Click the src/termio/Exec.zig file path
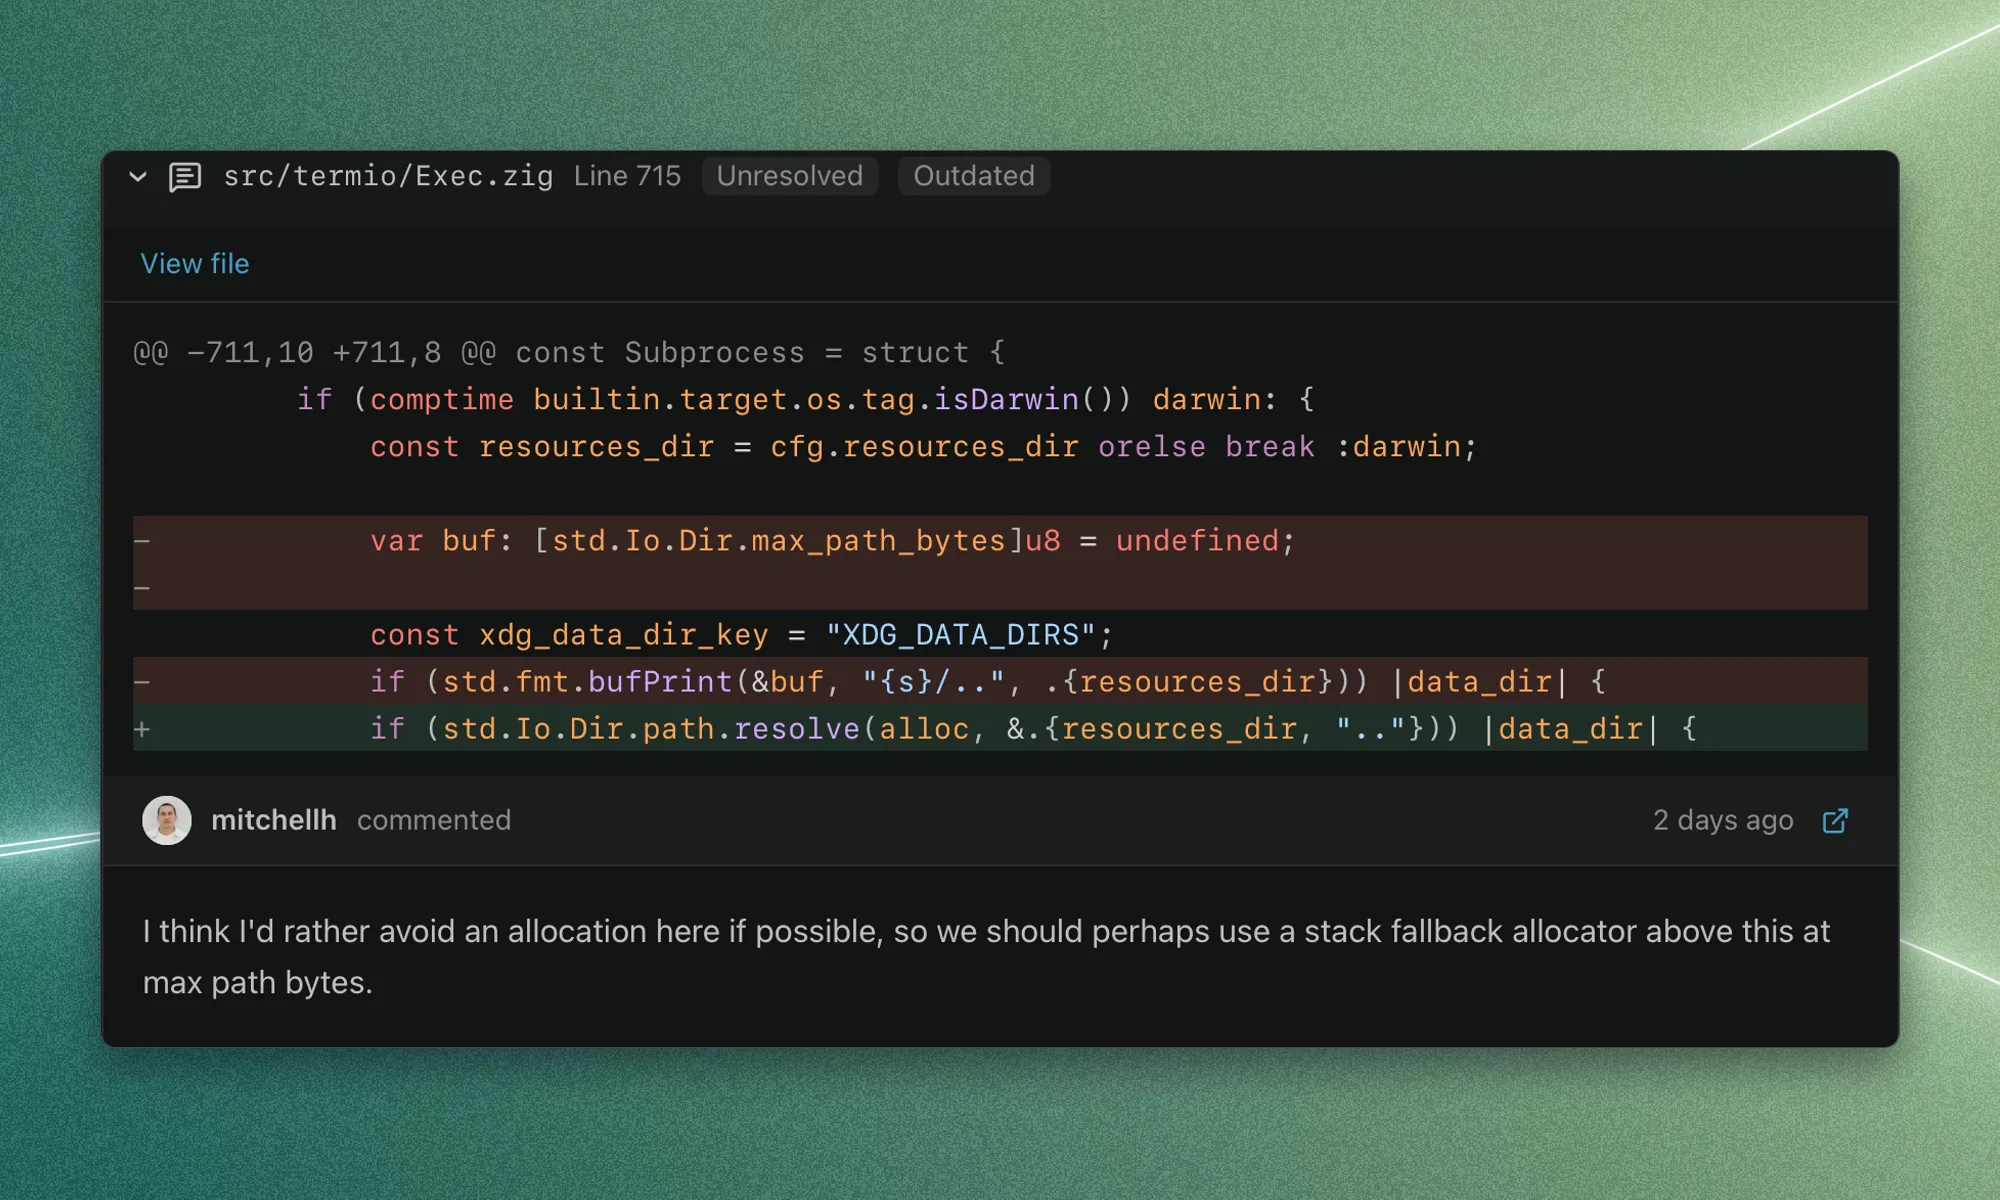 point(388,176)
